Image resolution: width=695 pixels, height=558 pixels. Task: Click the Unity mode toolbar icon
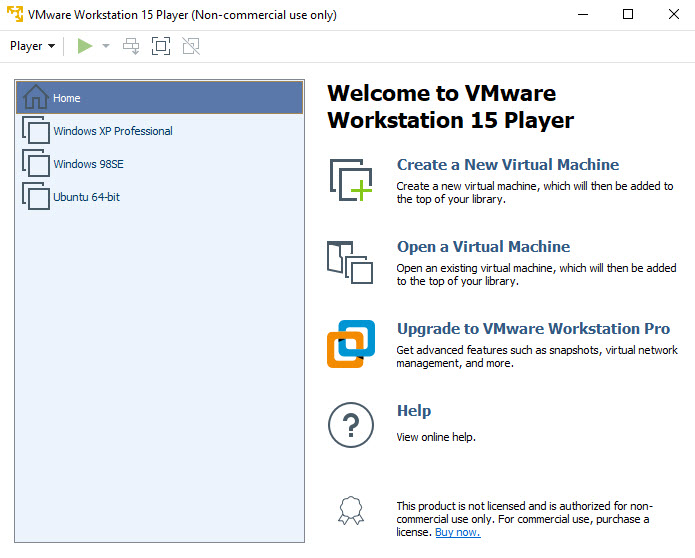191,46
